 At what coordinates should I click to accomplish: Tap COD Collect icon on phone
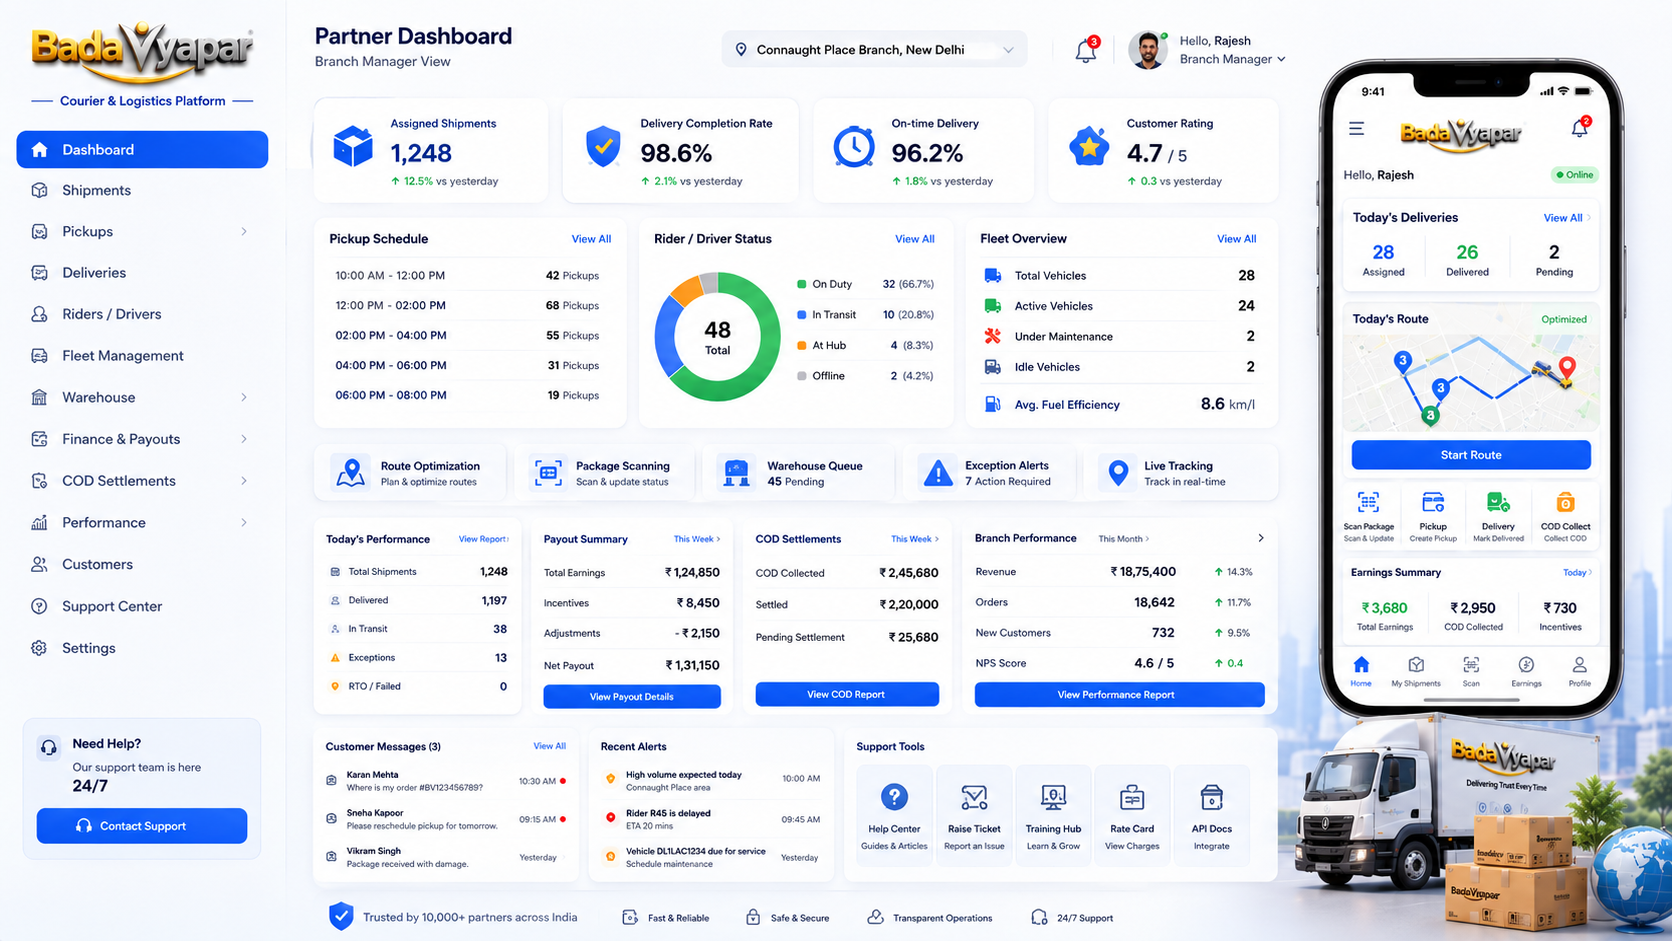(1565, 502)
